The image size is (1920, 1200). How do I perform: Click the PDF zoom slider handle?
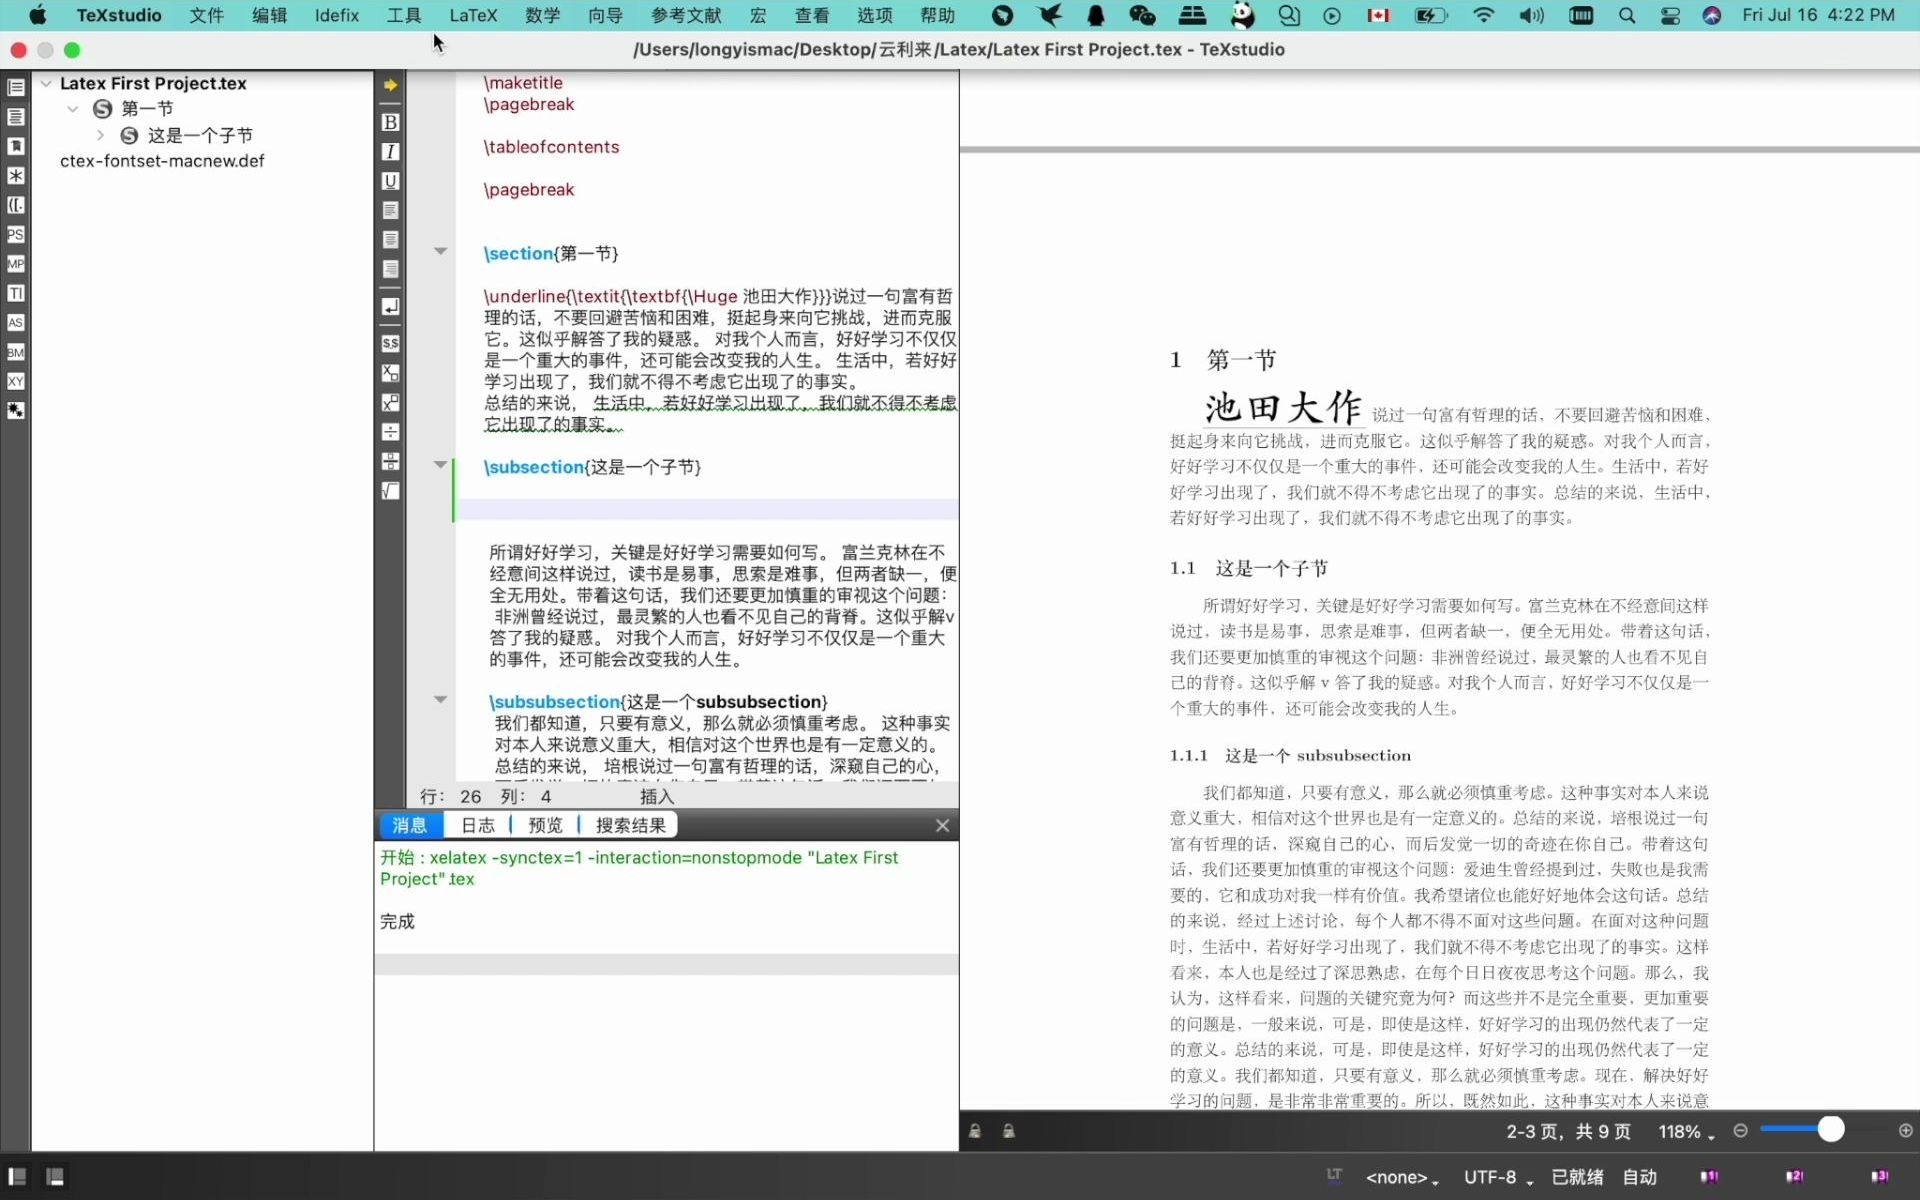(1830, 1130)
